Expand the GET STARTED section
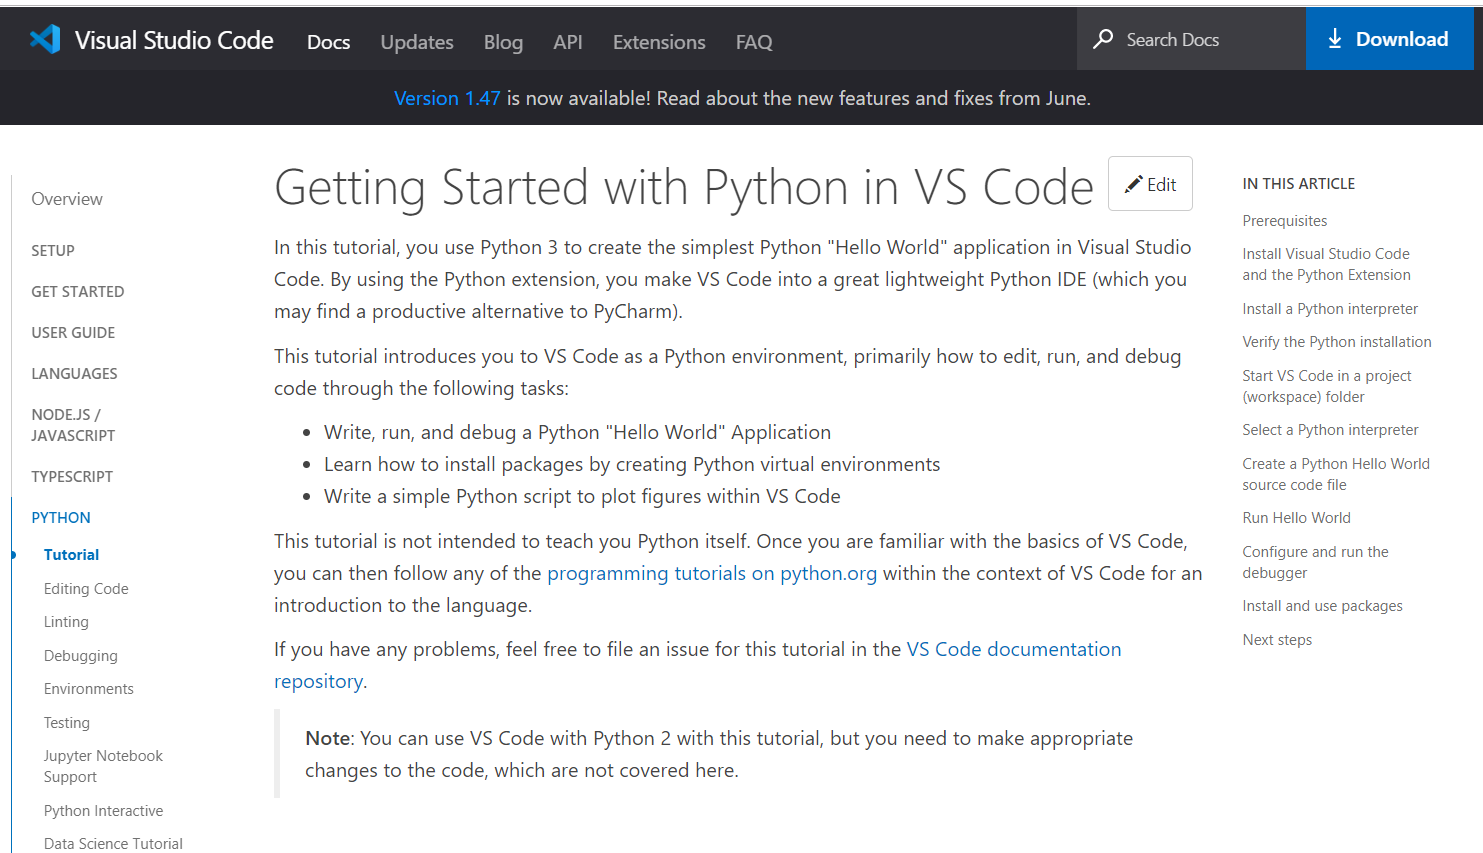This screenshot has height=853, width=1483. 78,292
